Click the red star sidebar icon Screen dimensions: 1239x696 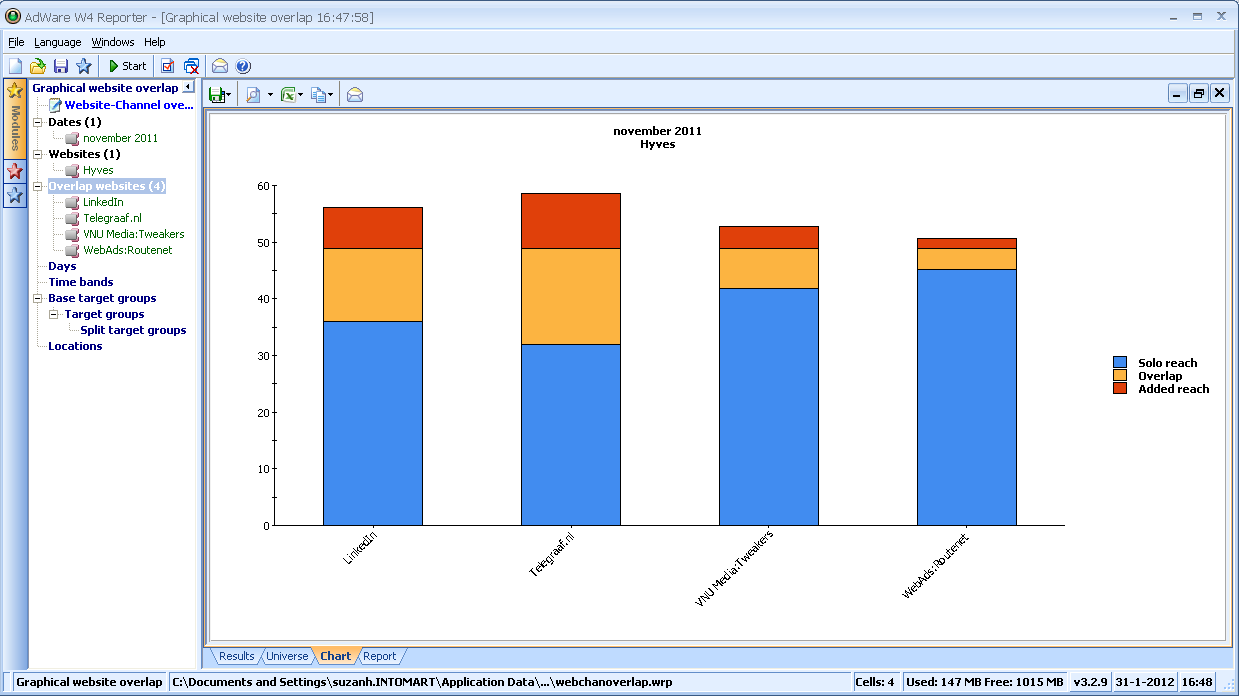[x=15, y=171]
